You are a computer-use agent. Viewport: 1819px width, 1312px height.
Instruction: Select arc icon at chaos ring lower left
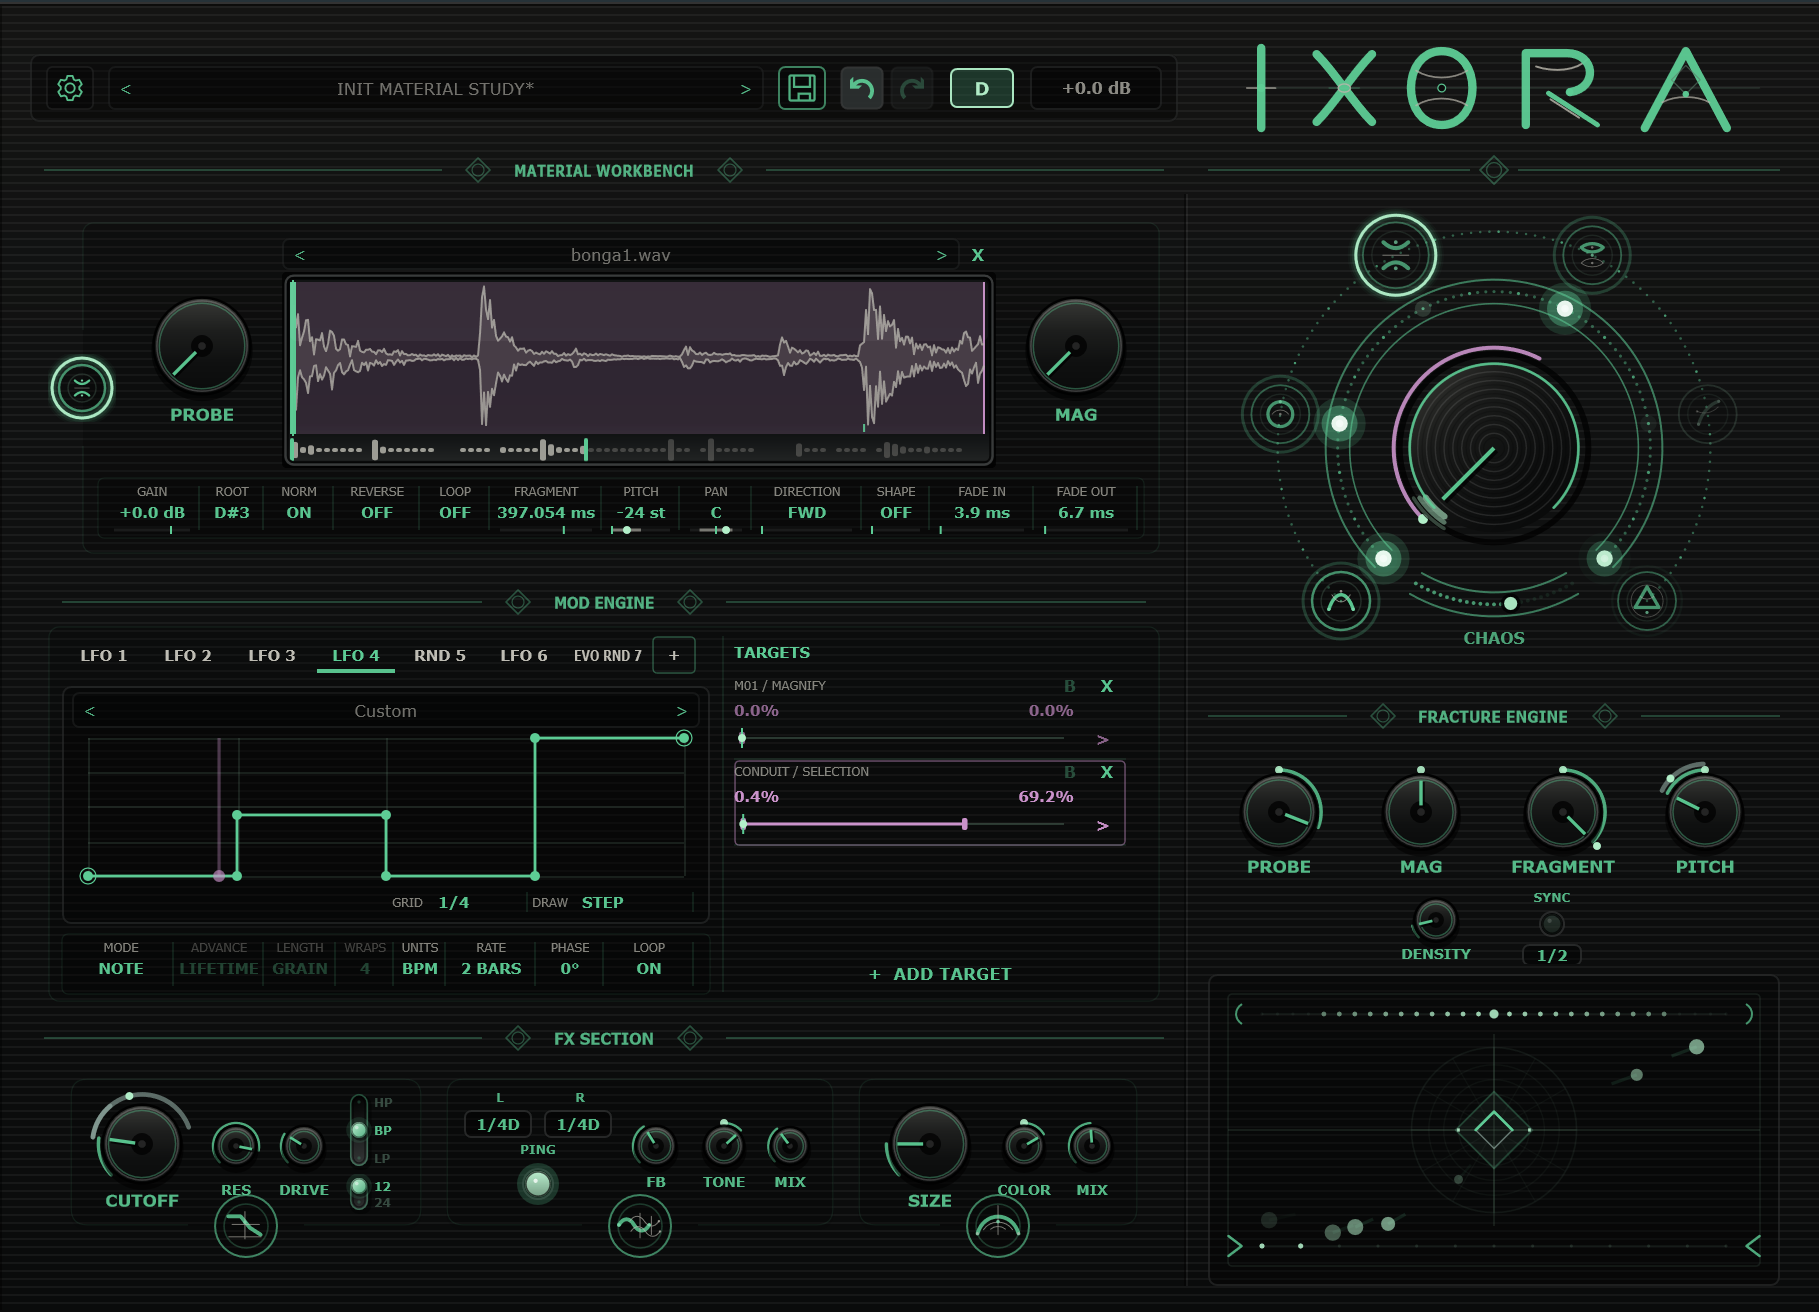[x=1341, y=602]
